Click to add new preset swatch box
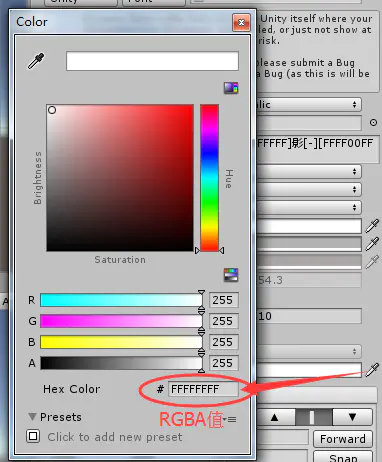This screenshot has height=462, width=382. click(33, 436)
